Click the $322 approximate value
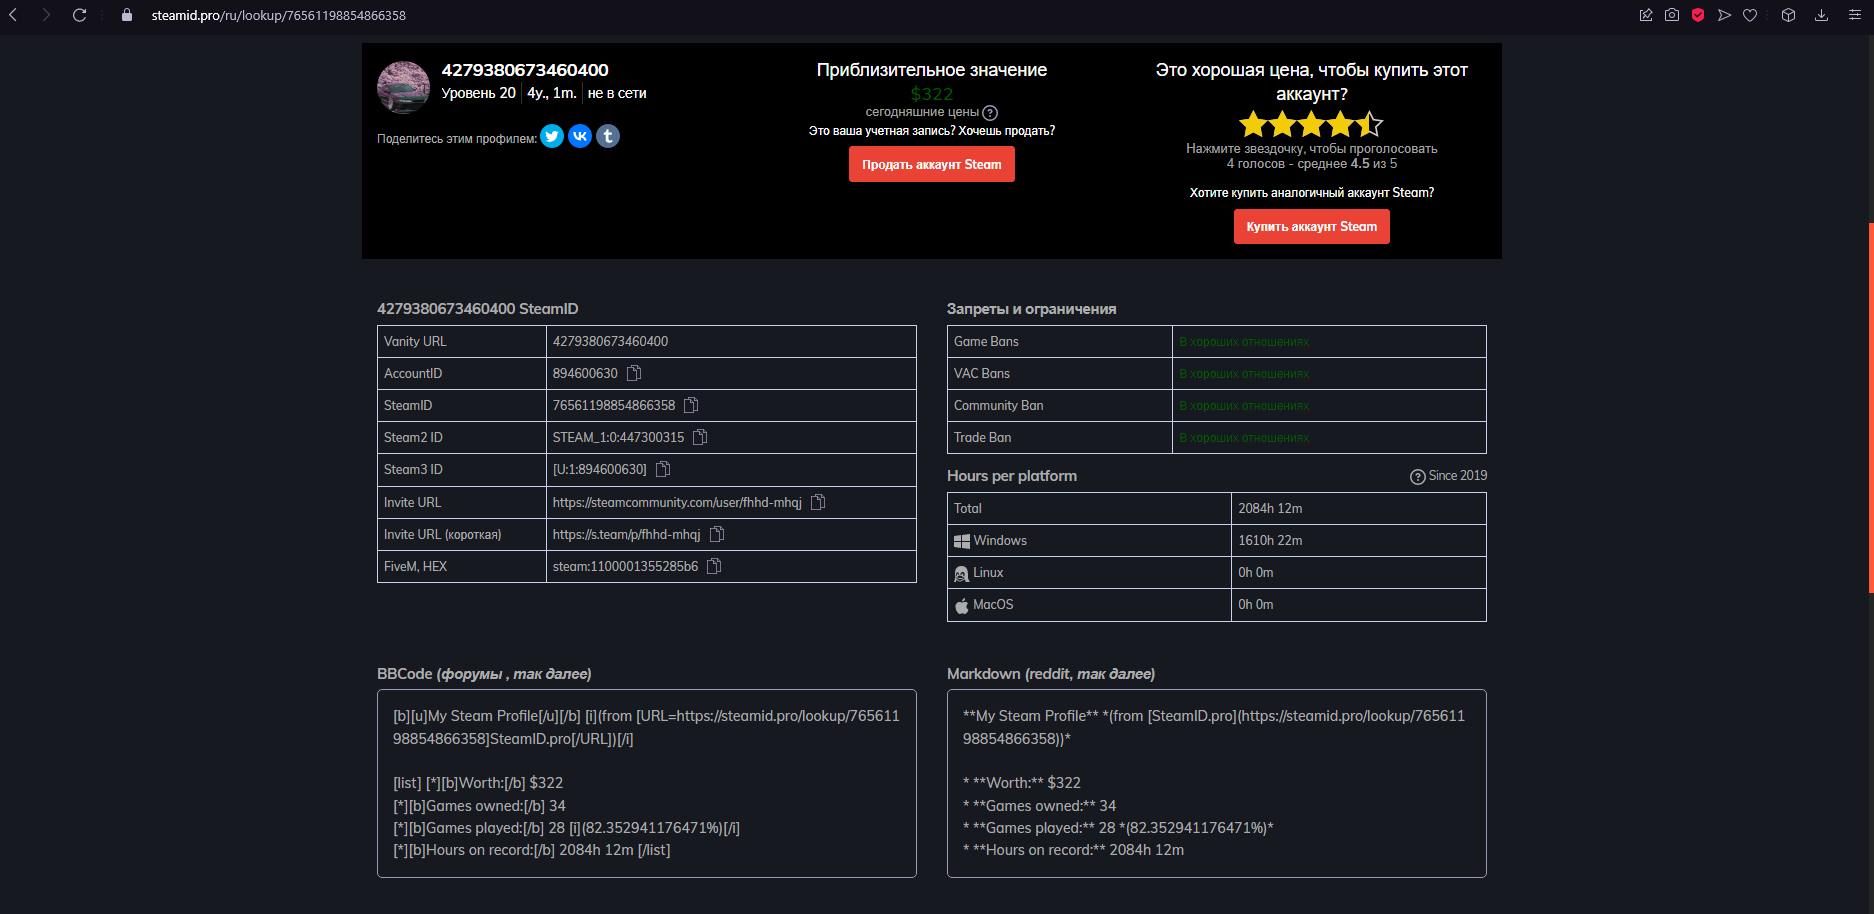 932,94
